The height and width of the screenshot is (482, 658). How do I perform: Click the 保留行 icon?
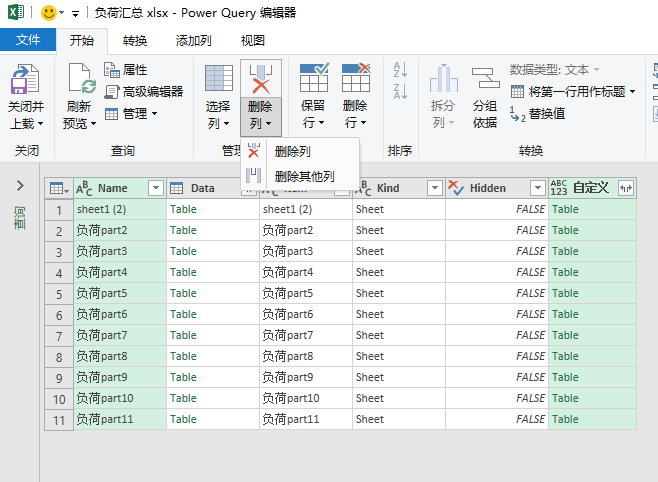314,78
